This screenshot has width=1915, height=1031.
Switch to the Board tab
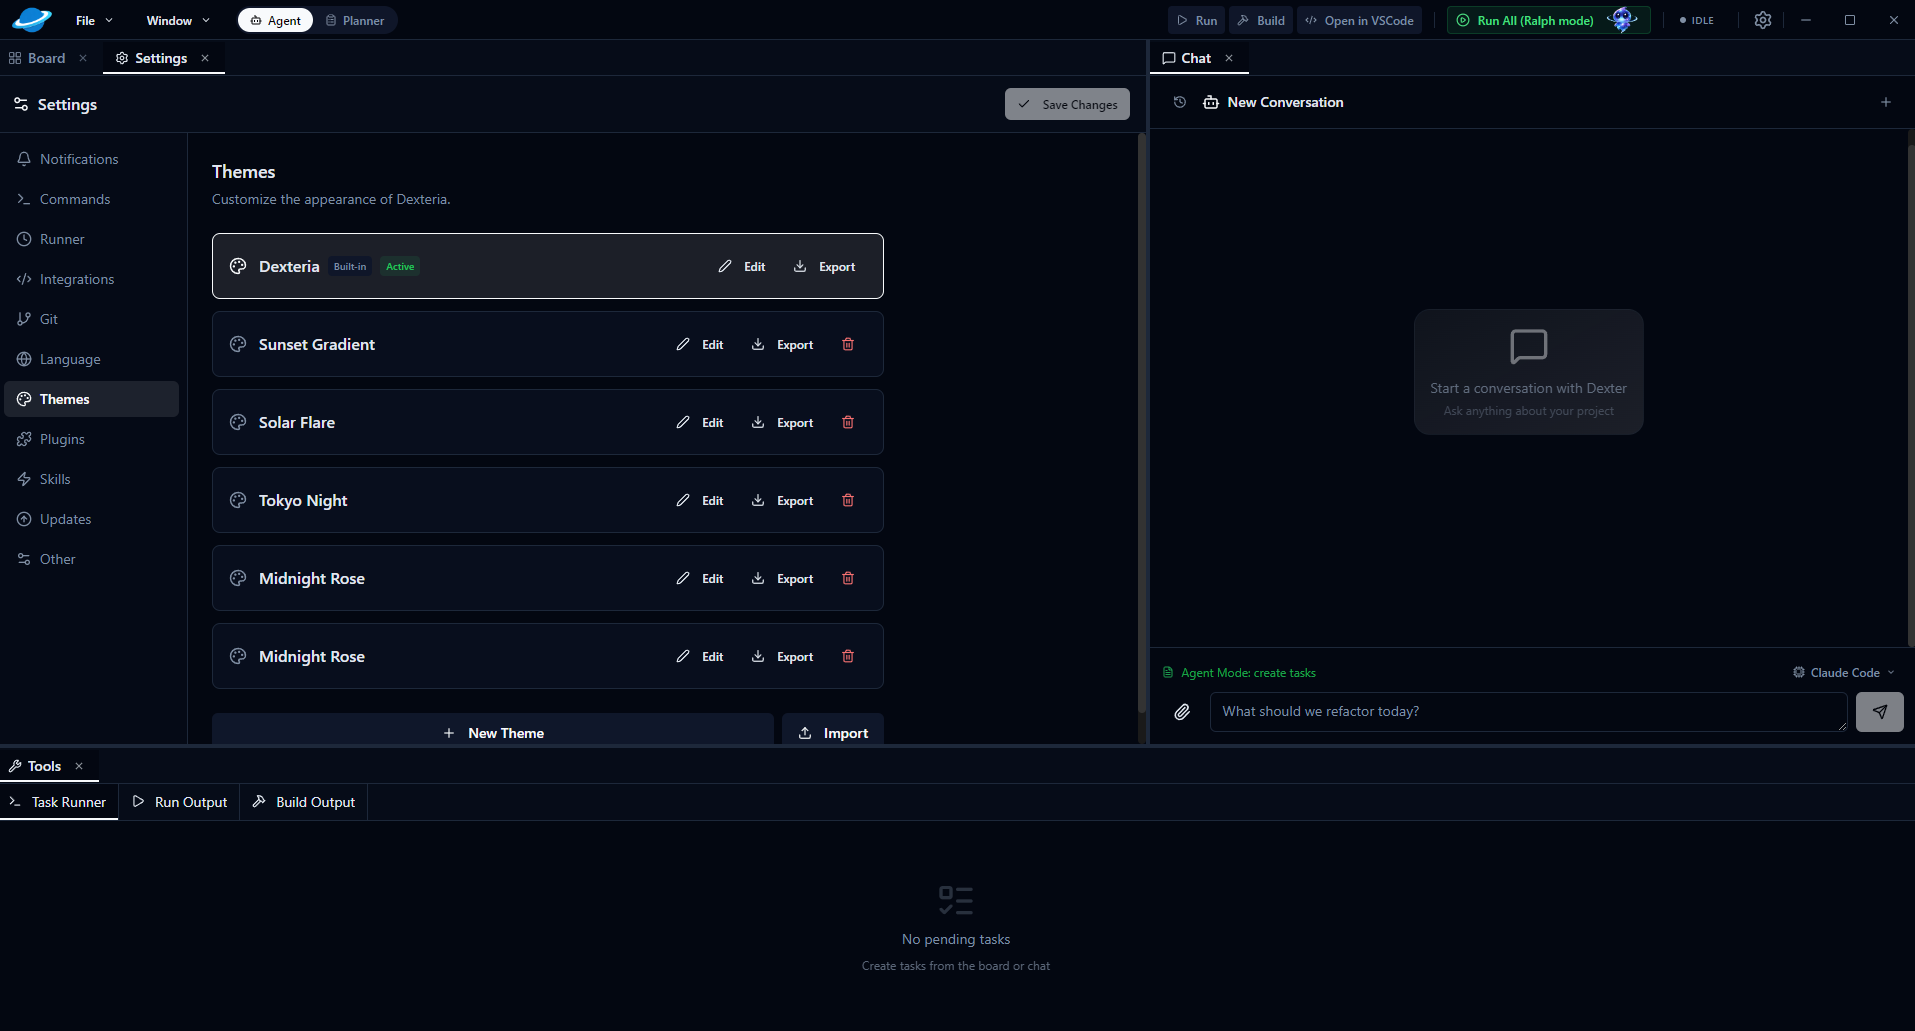tap(44, 57)
